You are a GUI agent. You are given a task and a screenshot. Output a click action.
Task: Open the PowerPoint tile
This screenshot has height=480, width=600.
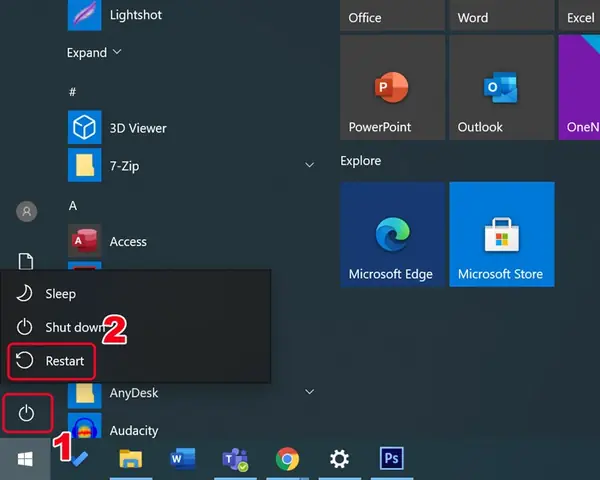click(x=392, y=88)
